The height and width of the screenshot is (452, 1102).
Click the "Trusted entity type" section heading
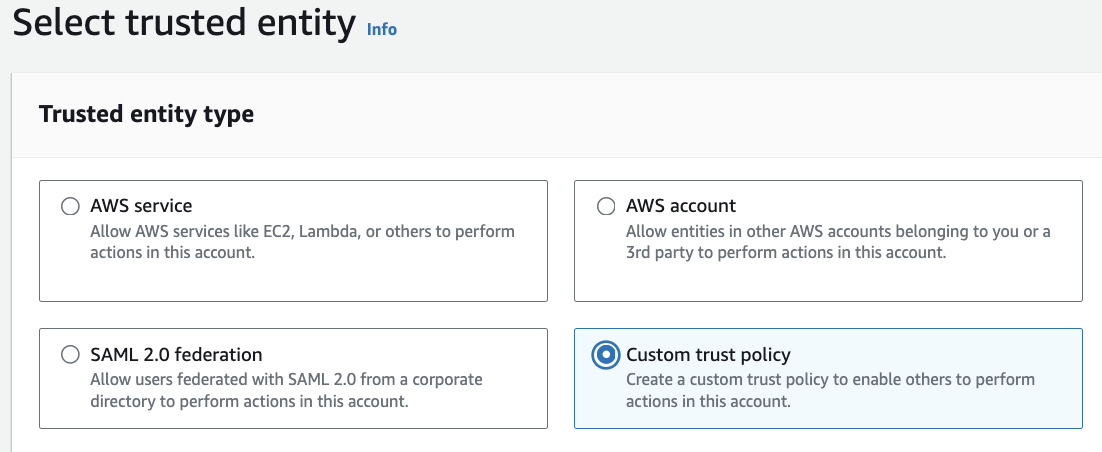(x=146, y=115)
